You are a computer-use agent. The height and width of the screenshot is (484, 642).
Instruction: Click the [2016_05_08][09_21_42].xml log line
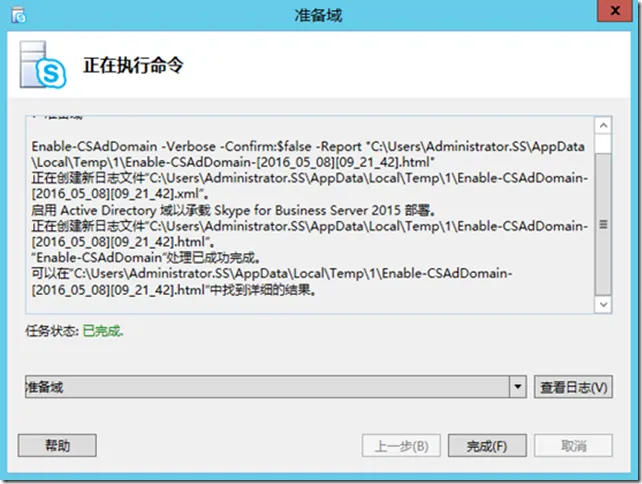point(120,194)
